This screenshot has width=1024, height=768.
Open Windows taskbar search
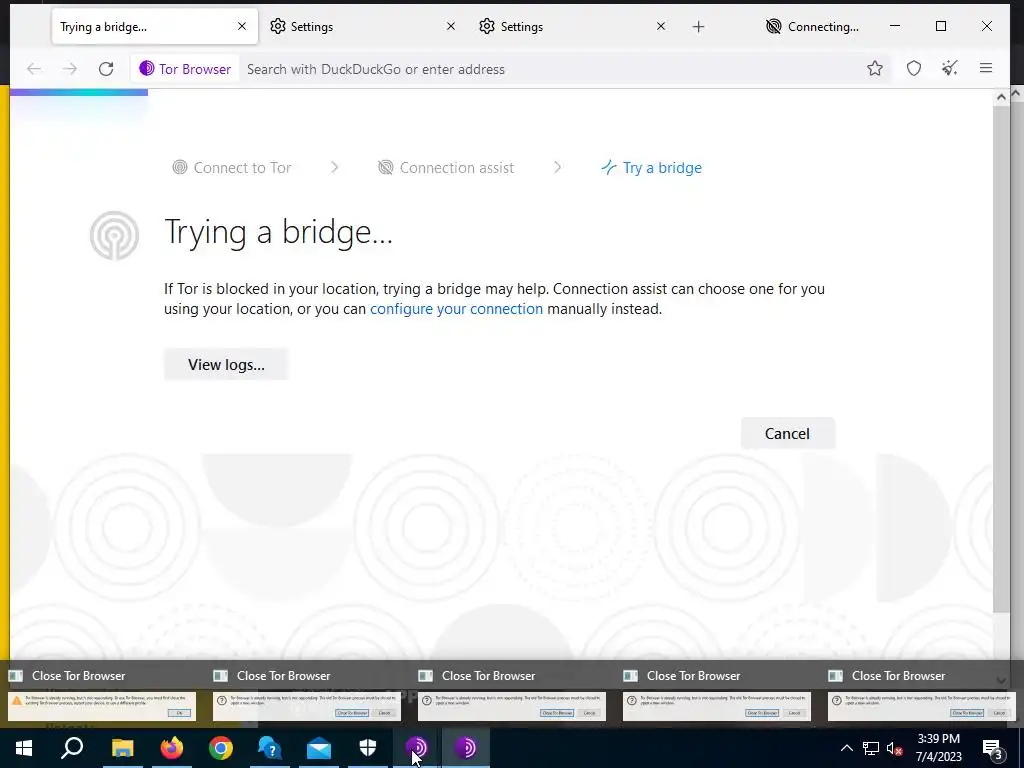[72, 748]
